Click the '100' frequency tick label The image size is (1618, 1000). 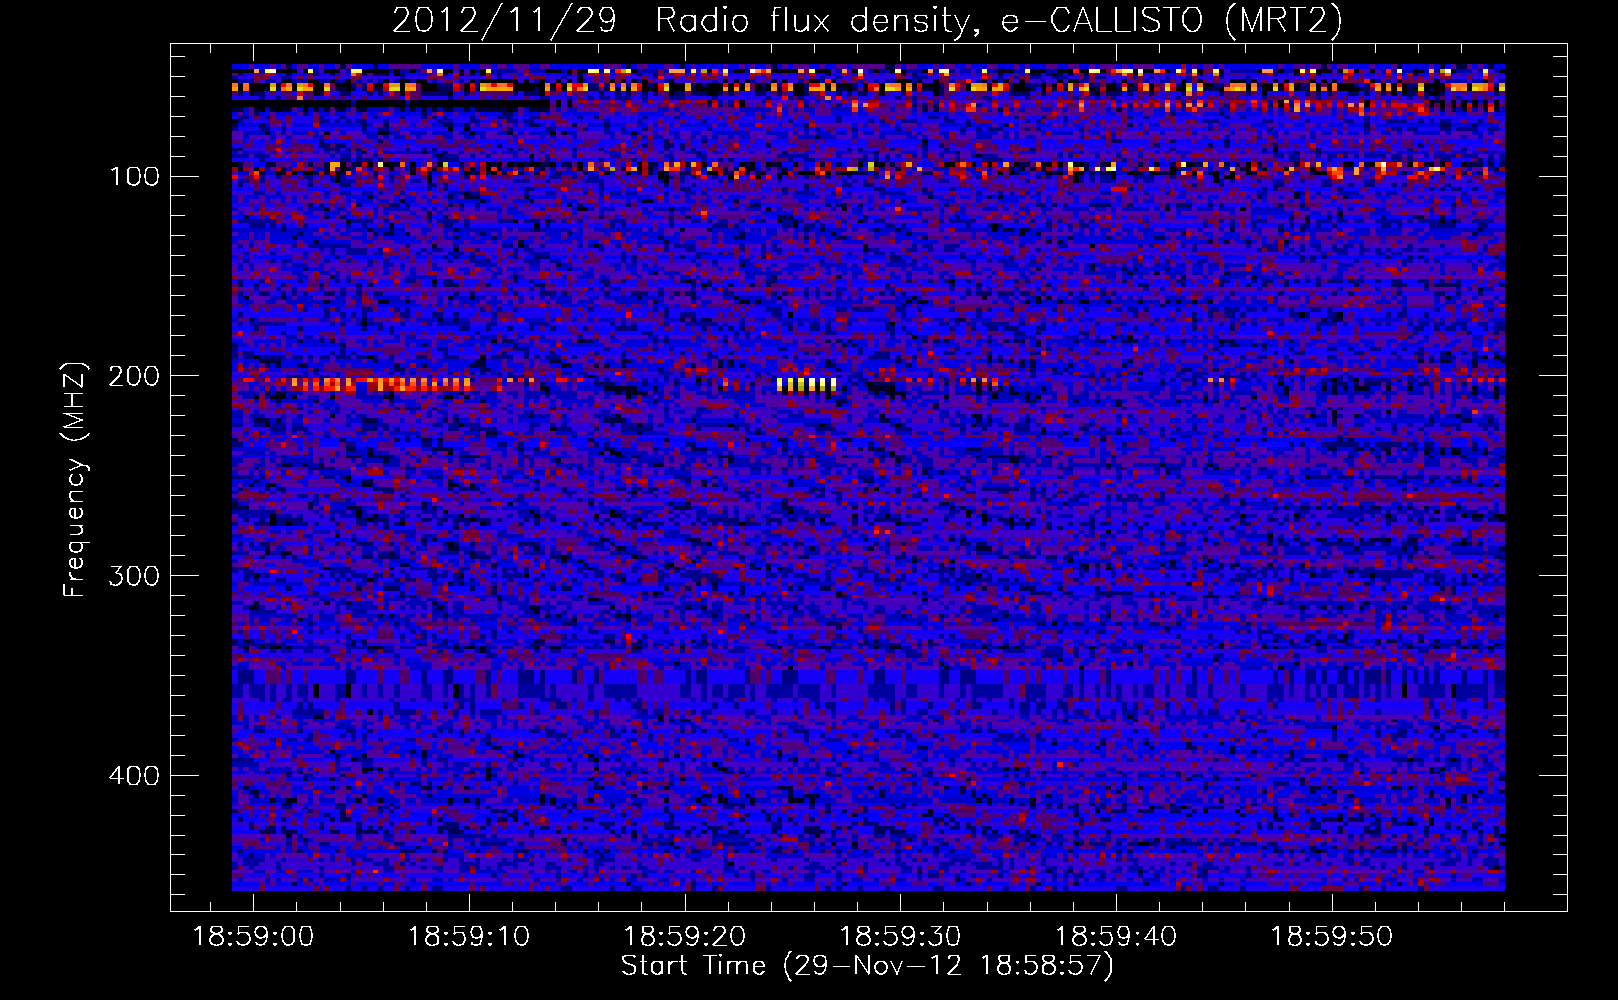point(134,177)
